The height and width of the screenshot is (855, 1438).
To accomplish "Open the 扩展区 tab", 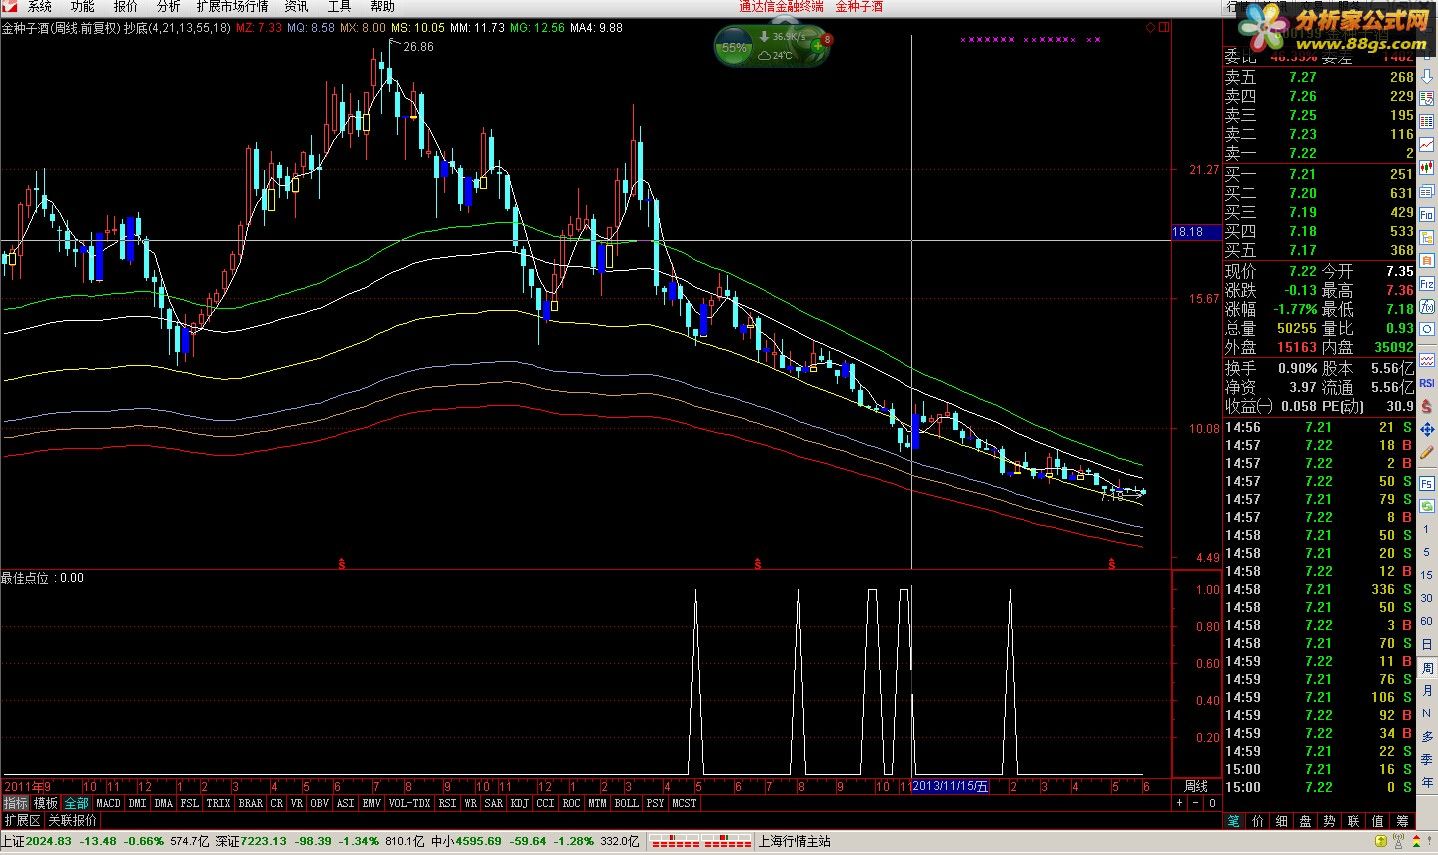I will pos(22,820).
